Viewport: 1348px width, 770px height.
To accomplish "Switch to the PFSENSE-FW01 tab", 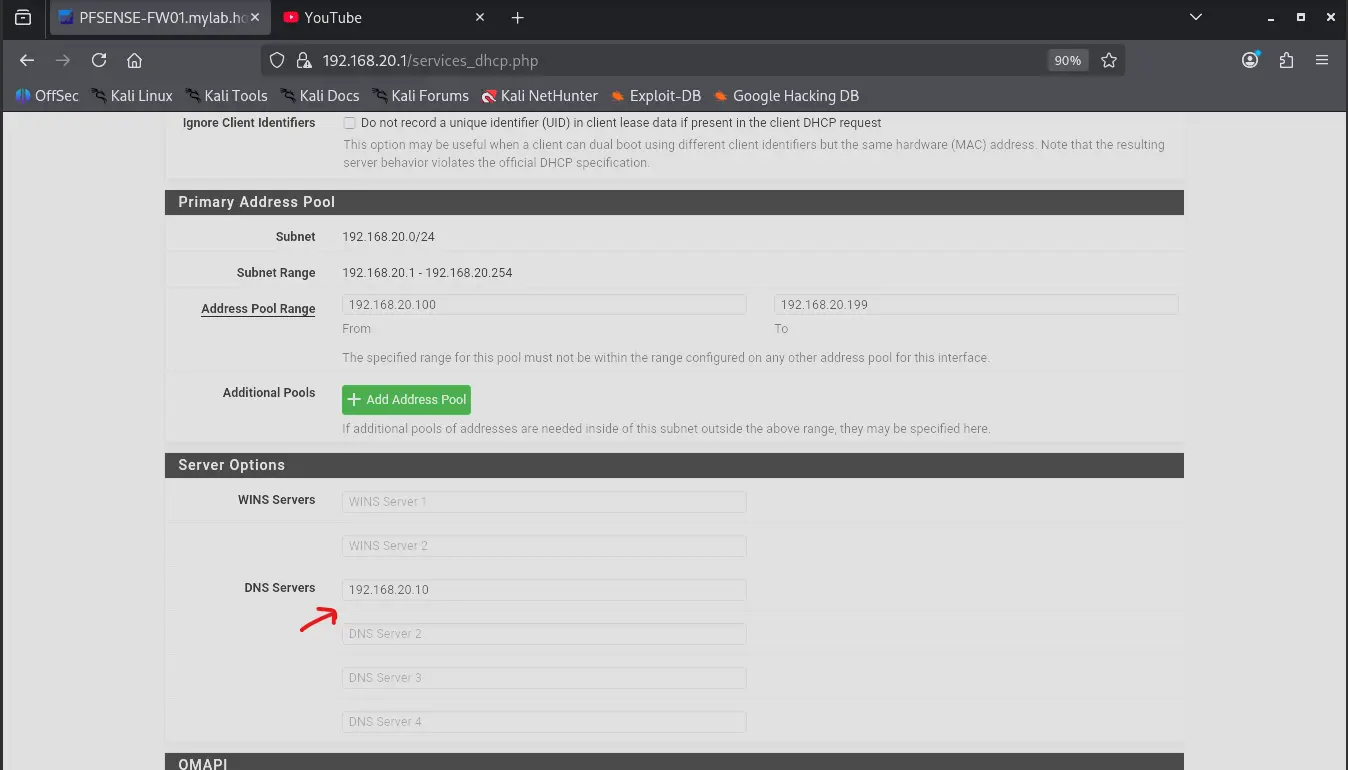I will point(160,18).
